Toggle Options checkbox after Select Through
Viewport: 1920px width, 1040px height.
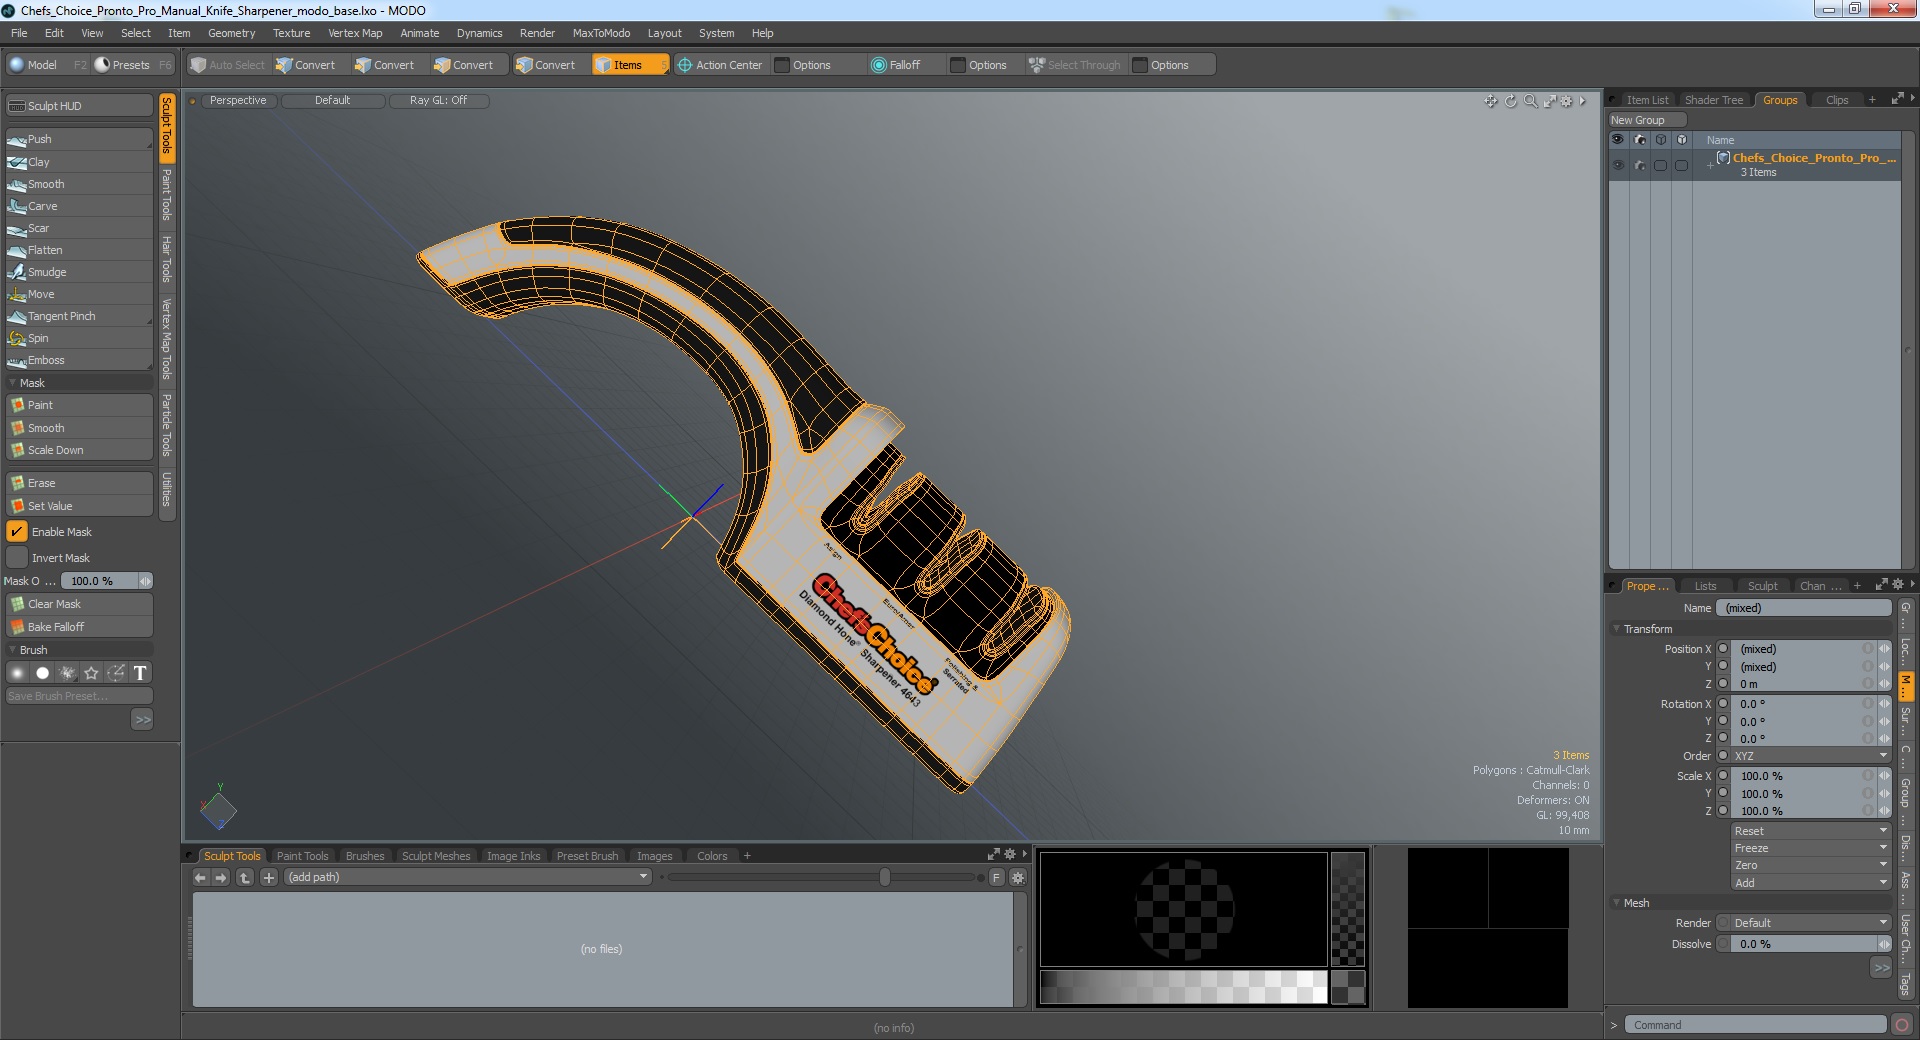(x=1140, y=65)
